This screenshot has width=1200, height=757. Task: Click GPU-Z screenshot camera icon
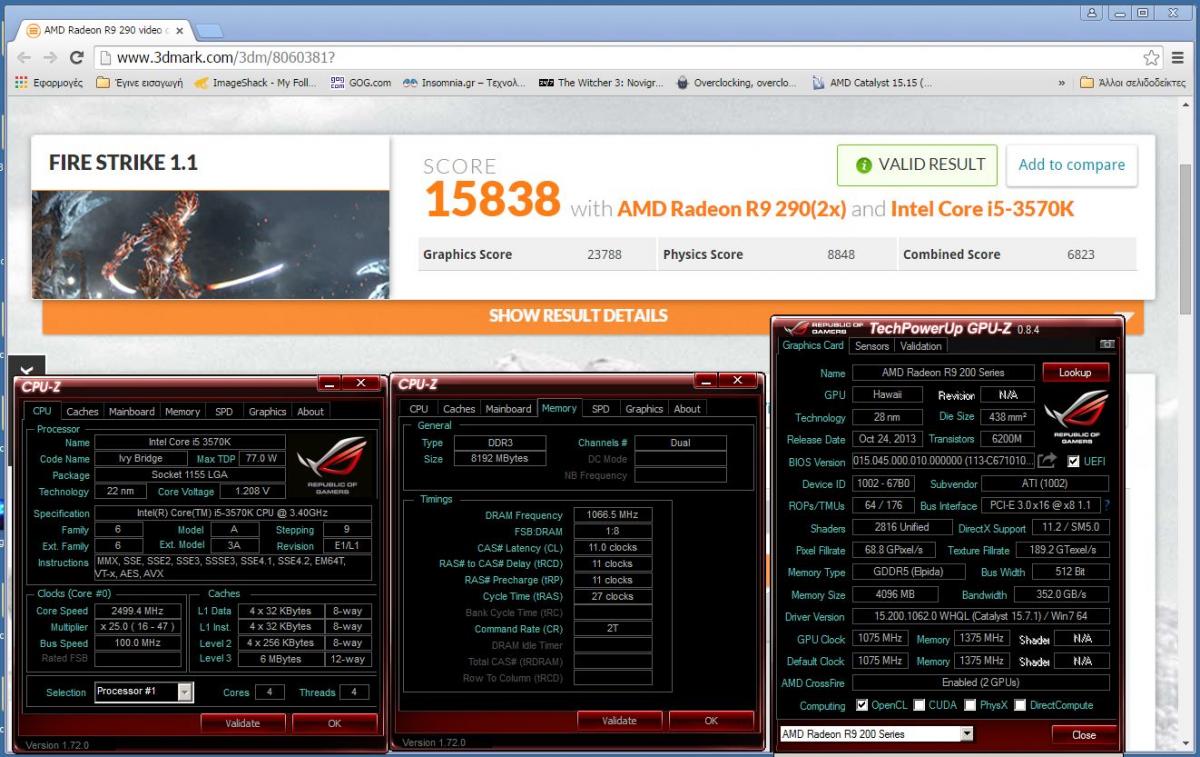[x=1106, y=345]
